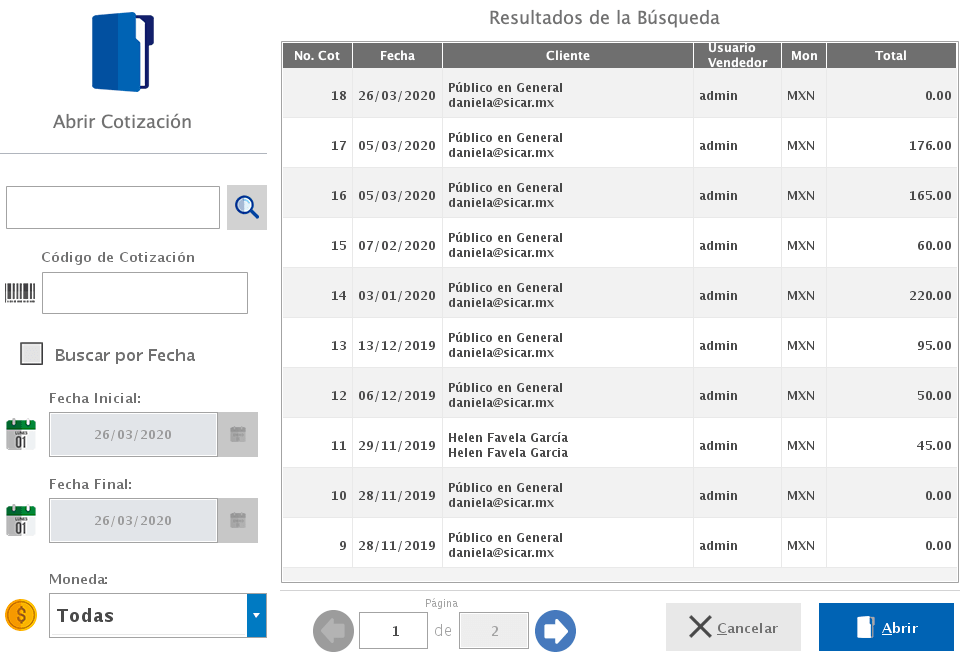Click the Página number input field
This screenshot has height=653, width=967.
coord(393,630)
